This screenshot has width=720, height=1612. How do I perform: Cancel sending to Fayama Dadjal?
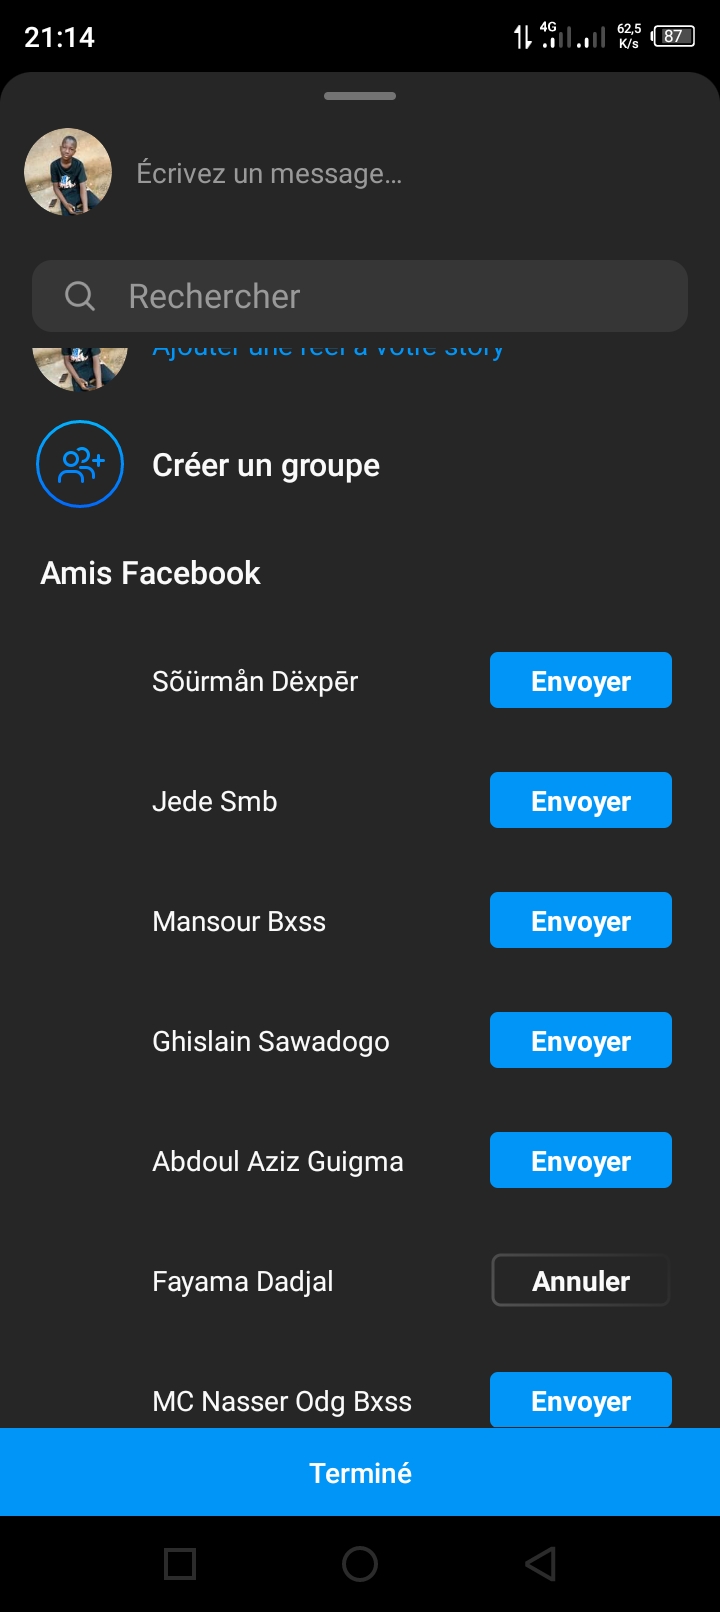tap(580, 1281)
